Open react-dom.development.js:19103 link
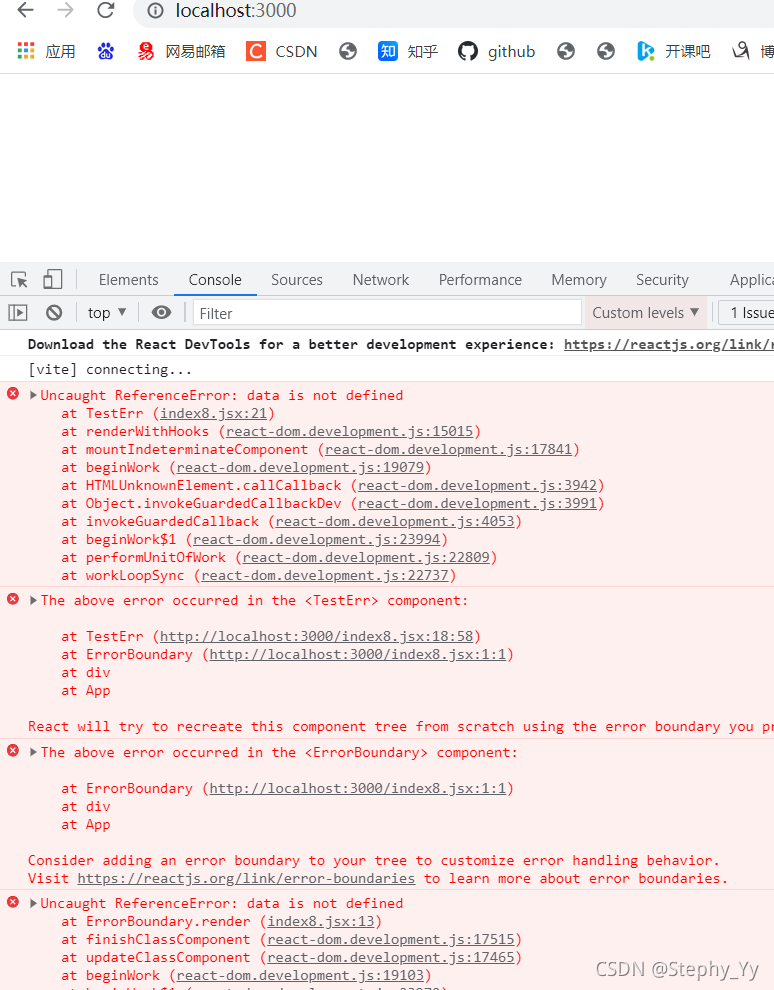Screen dimensions: 774x990 pos(300,975)
